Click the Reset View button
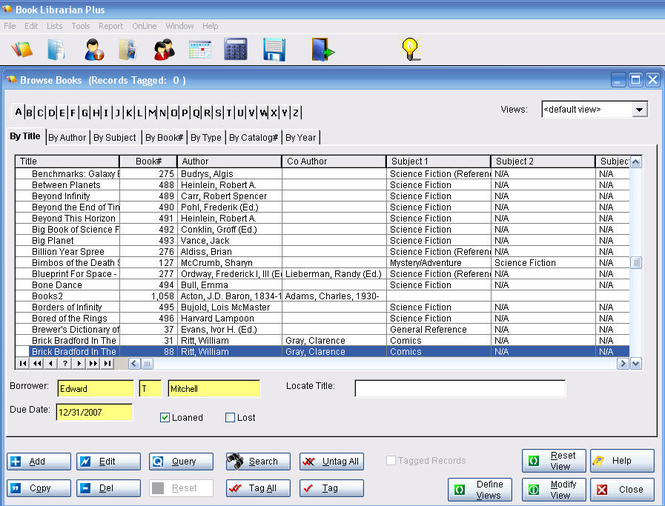The width and height of the screenshot is (665, 506). point(554,461)
